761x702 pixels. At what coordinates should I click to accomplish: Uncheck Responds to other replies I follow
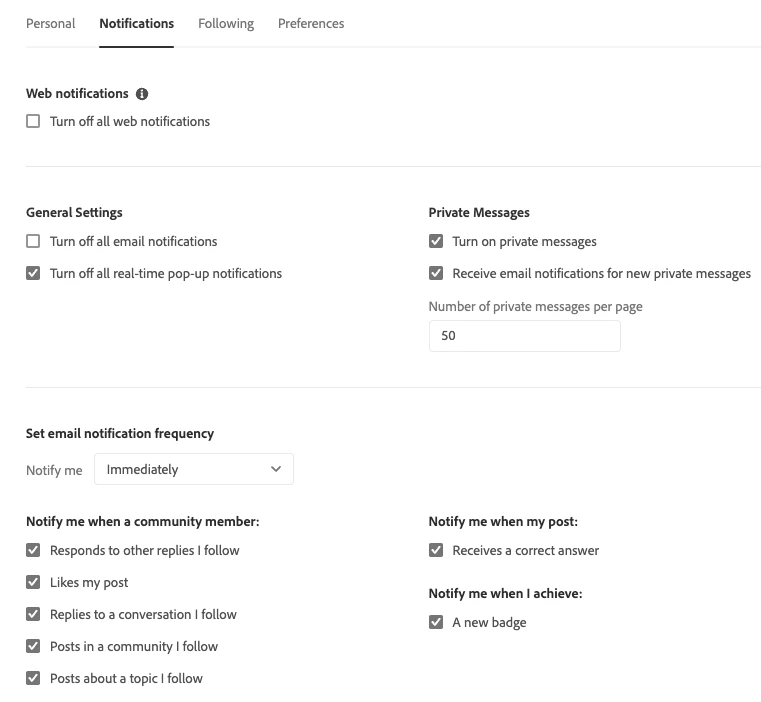34,550
